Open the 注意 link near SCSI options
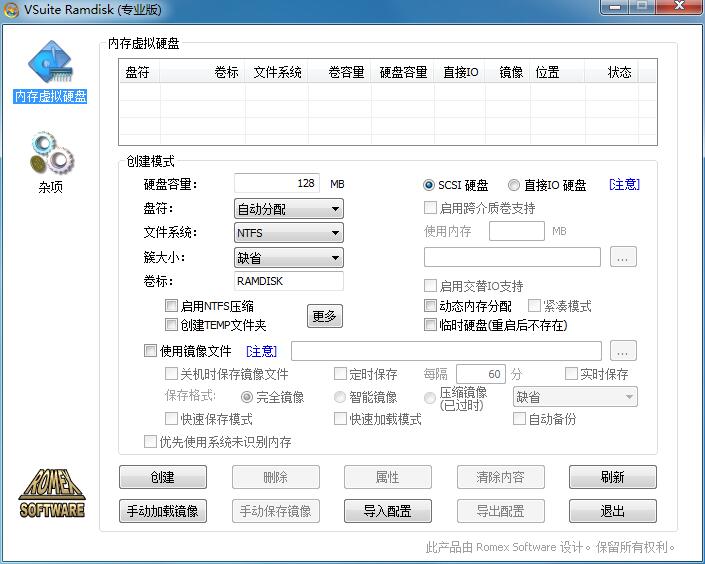Screen dimensions: 705x564 tap(624, 185)
